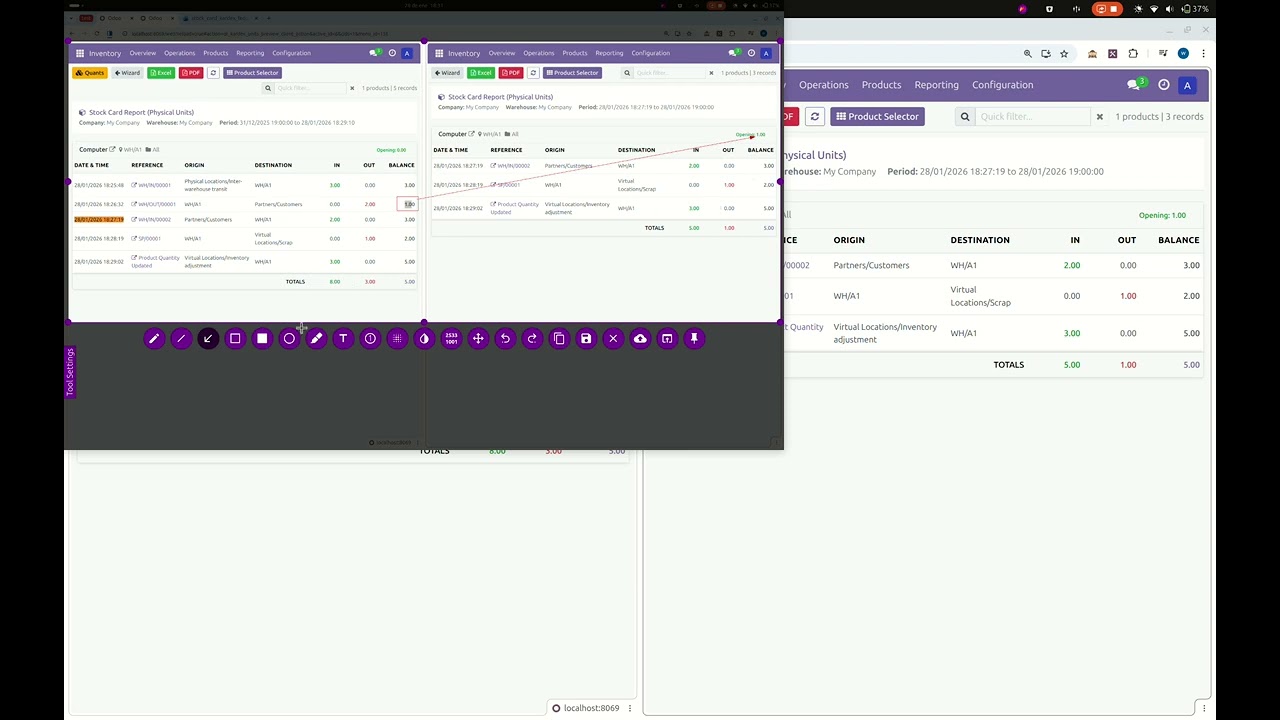Pick the Marker highlighter tool
The image size is (1280, 720).
(x=316, y=339)
